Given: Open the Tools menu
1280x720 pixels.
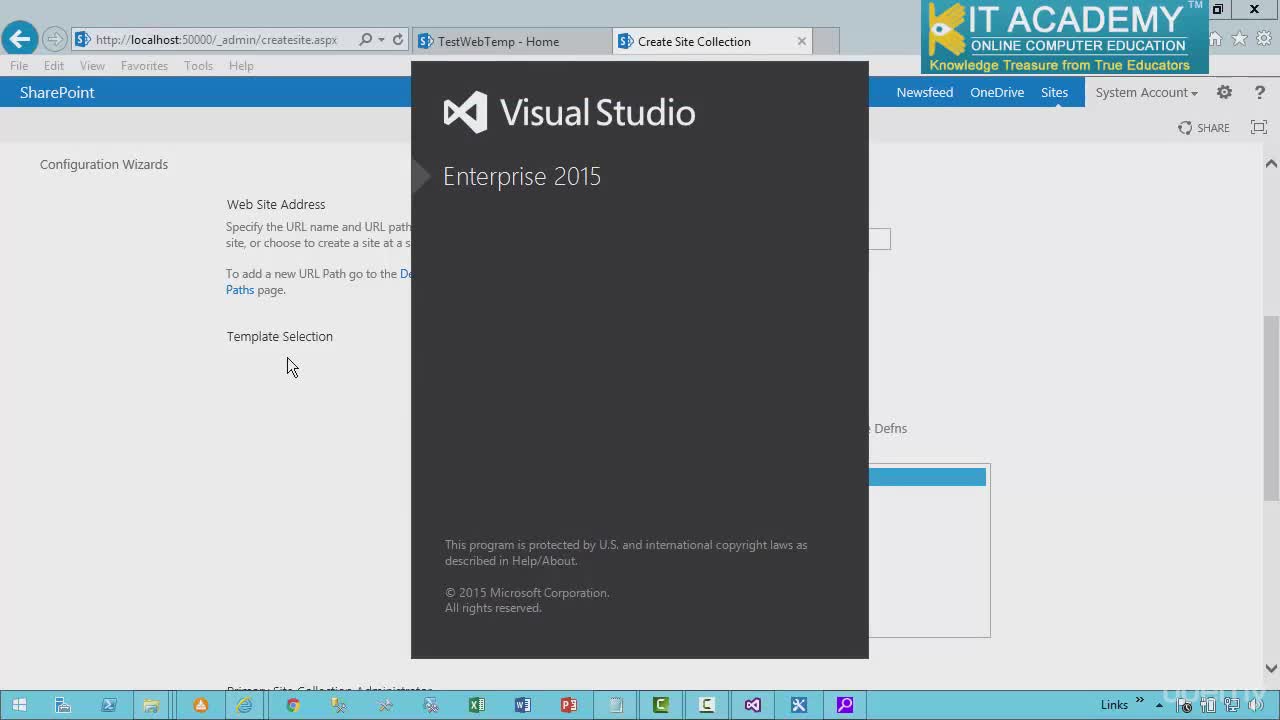Looking at the screenshot, I should (x=198, y=65).
